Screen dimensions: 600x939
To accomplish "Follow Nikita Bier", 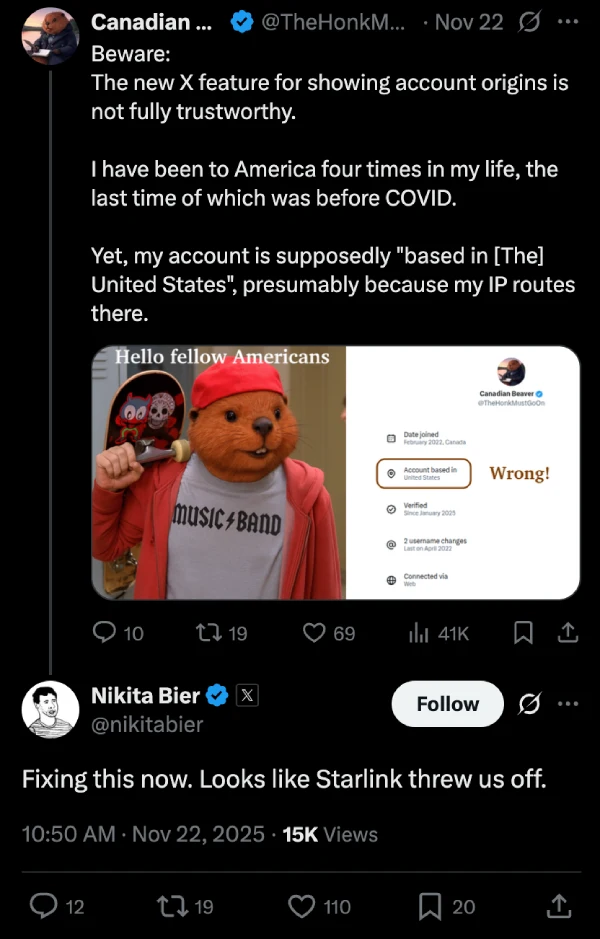I will click(447, 704).
